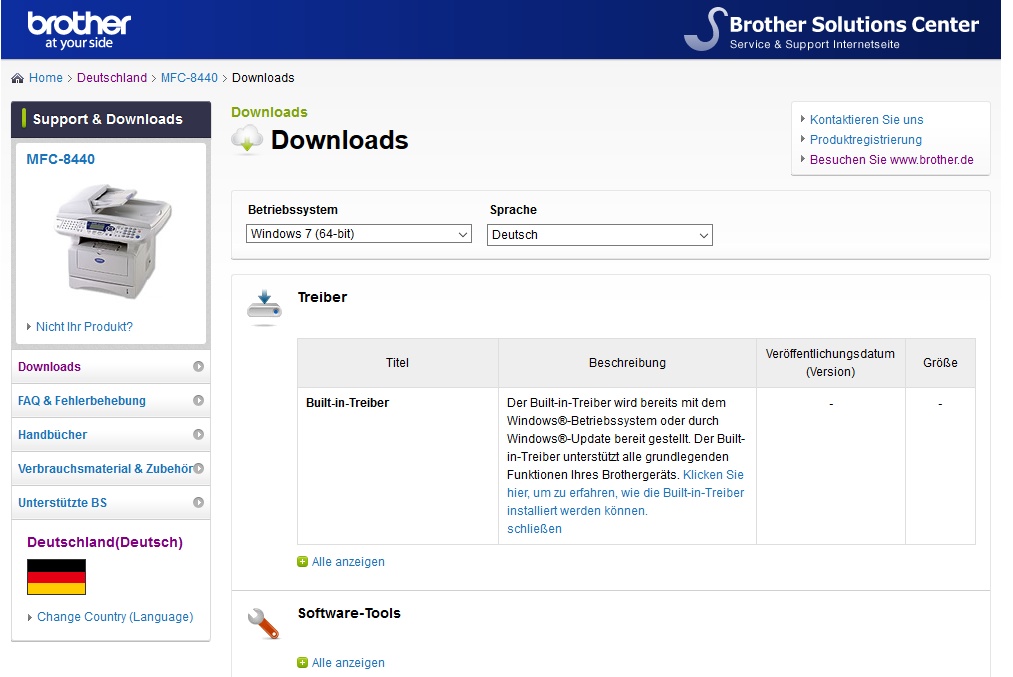Click the Größe column header
Screen dimensions: 1013x677
(940, 362)
